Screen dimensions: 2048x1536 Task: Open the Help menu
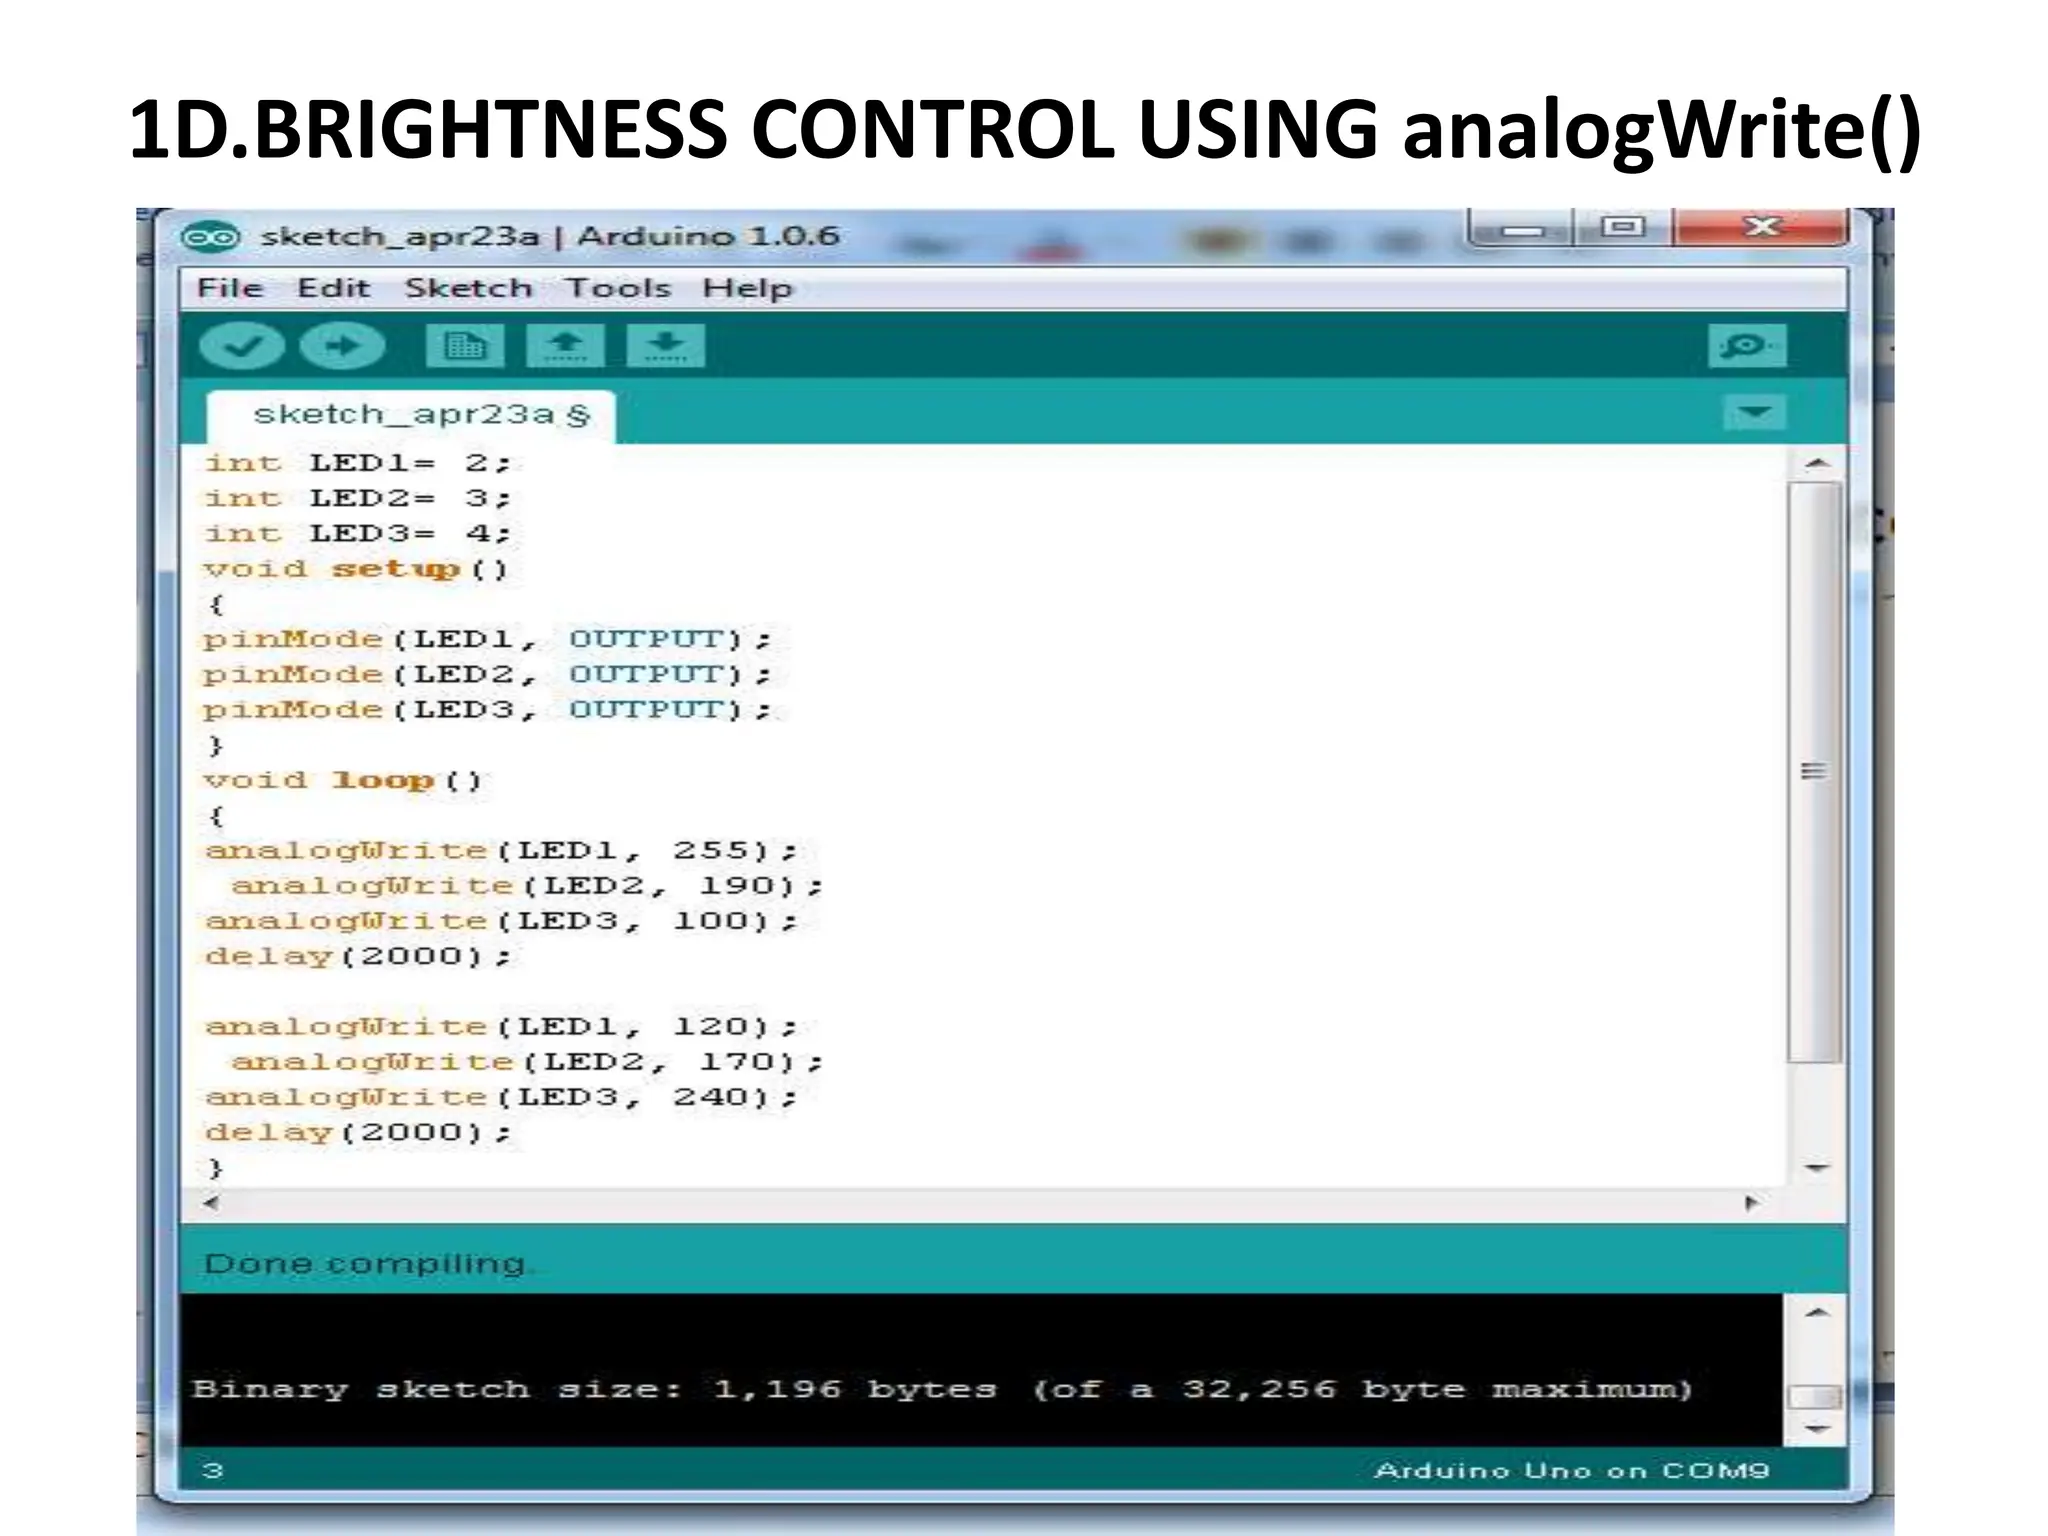[746, 289]
